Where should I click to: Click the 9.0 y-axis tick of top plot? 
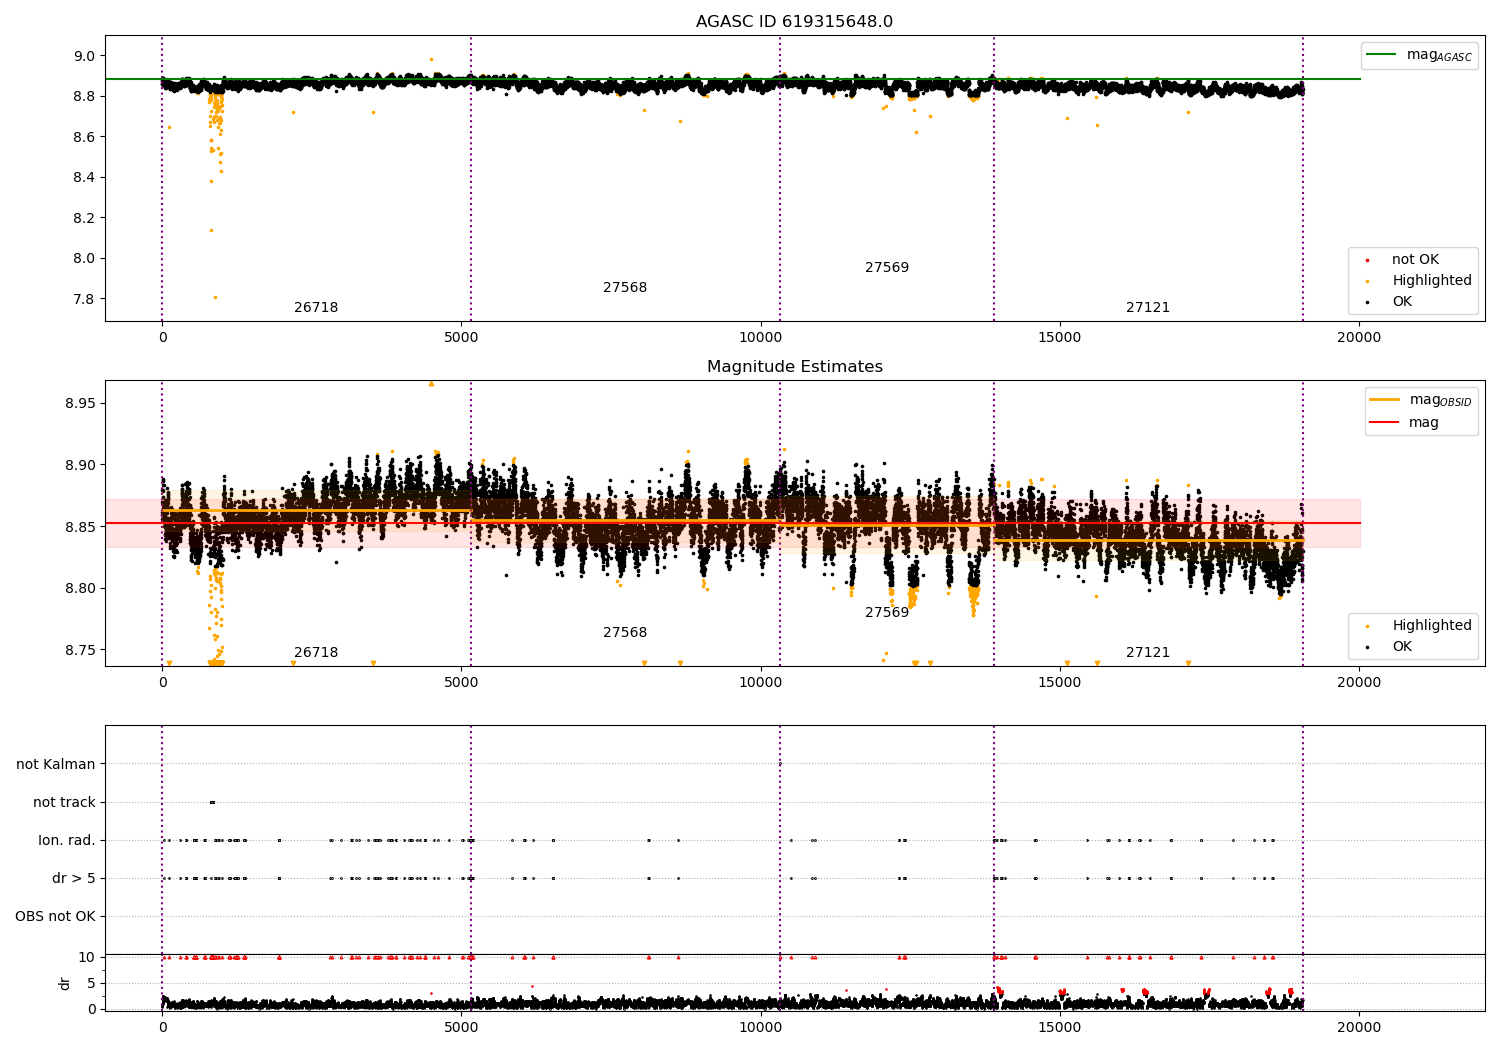pos(84,56)
